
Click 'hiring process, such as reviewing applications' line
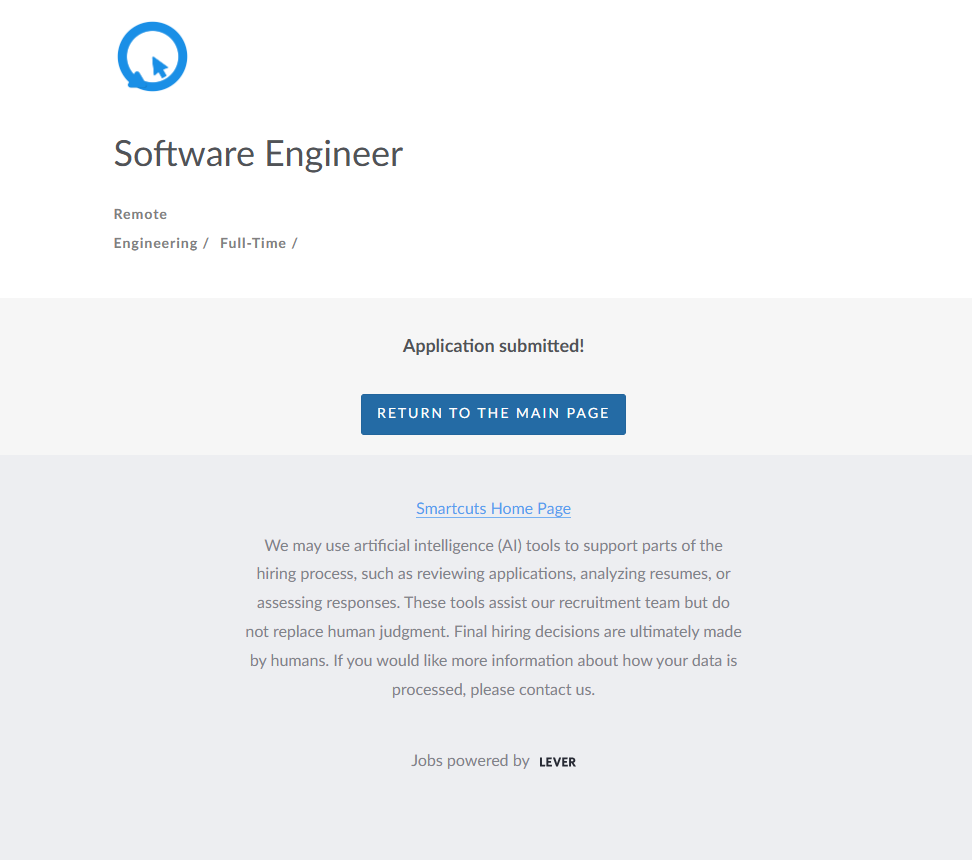pyautogui.click(x=493, y=574)
